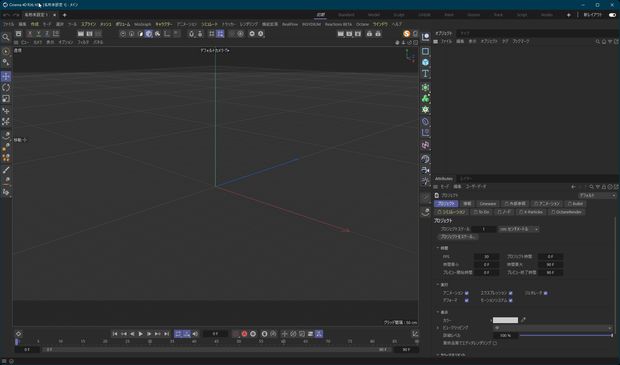Click the Z axis lock icon

point(47,34)
